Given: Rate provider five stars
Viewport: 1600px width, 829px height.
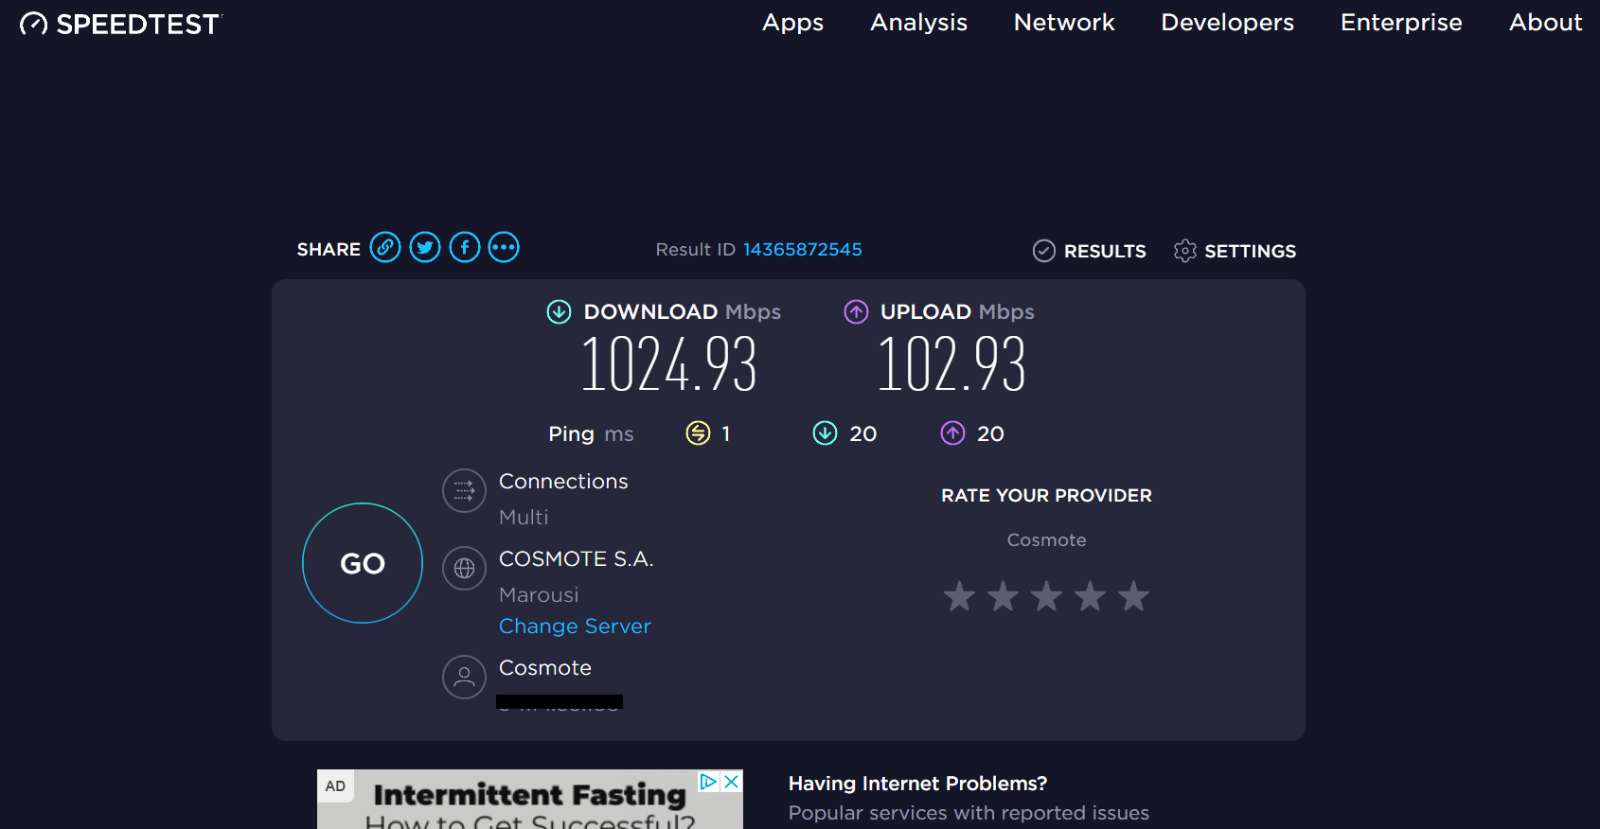Looking at the screenshot, I should (1134, 596).
